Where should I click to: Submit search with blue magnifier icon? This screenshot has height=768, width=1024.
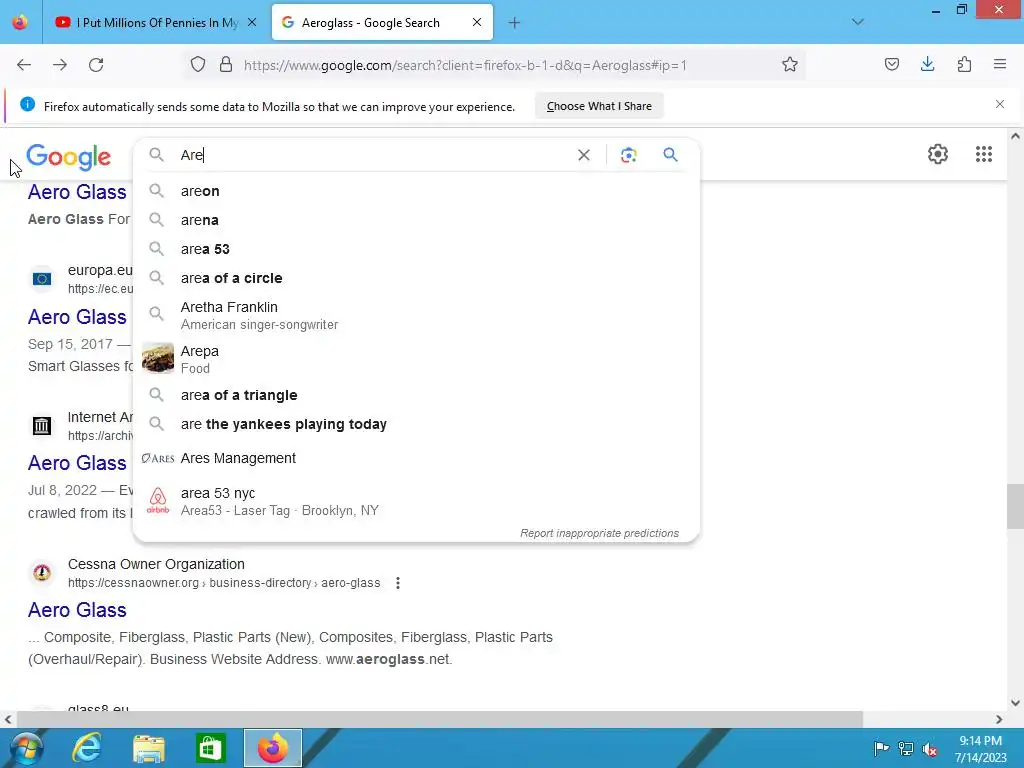(671, 155)
